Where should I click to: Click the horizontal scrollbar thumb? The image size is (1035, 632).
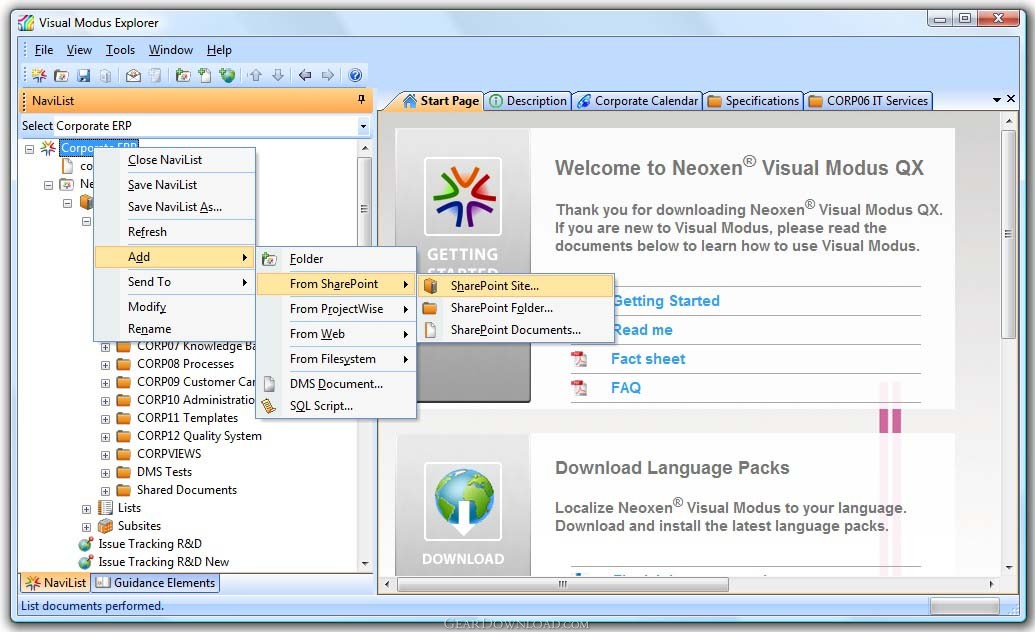(563, 584)
